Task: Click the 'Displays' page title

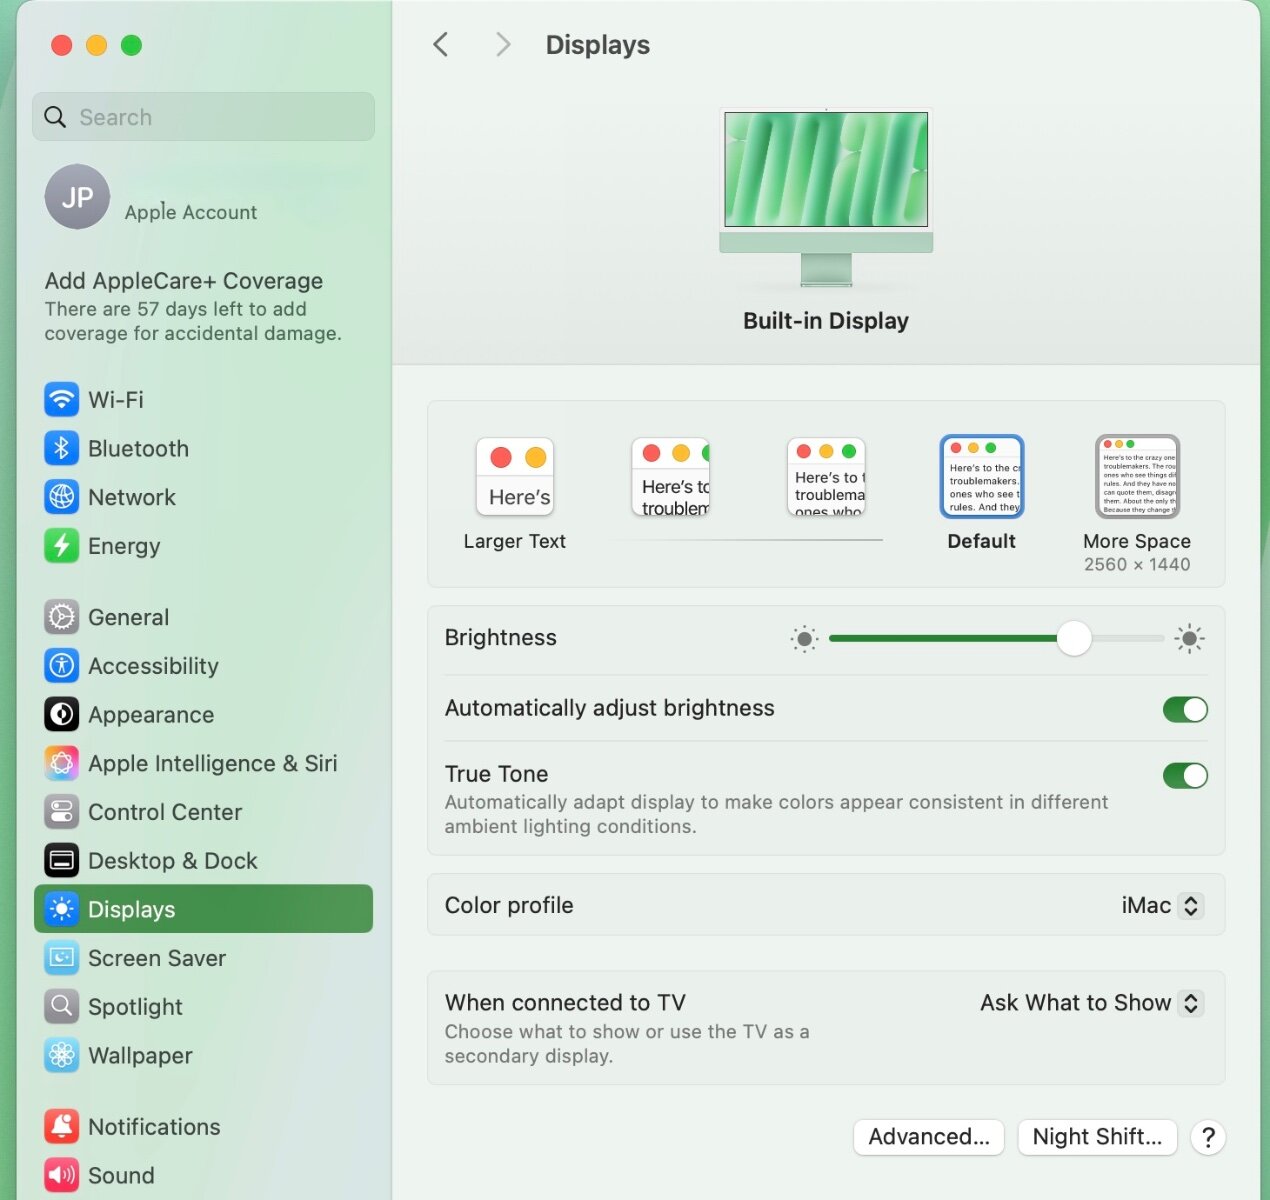Action: [598, 45]
